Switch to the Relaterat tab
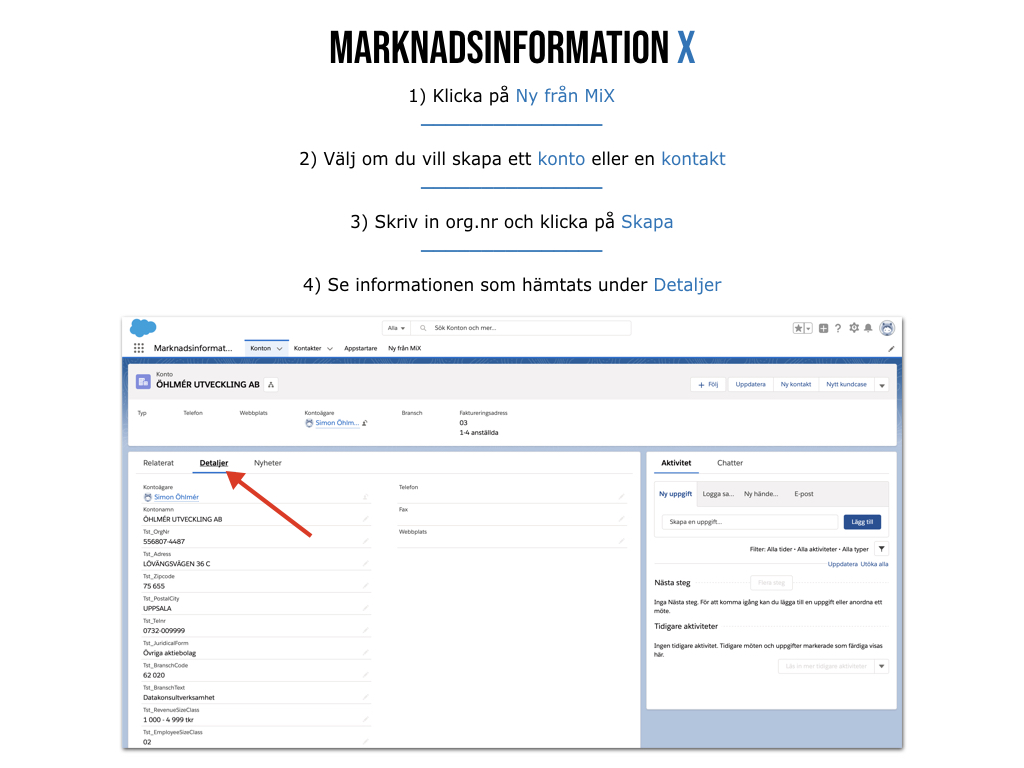Image resolution: width=1024 pixels, height=768 pixels. (x=158, y=463)
